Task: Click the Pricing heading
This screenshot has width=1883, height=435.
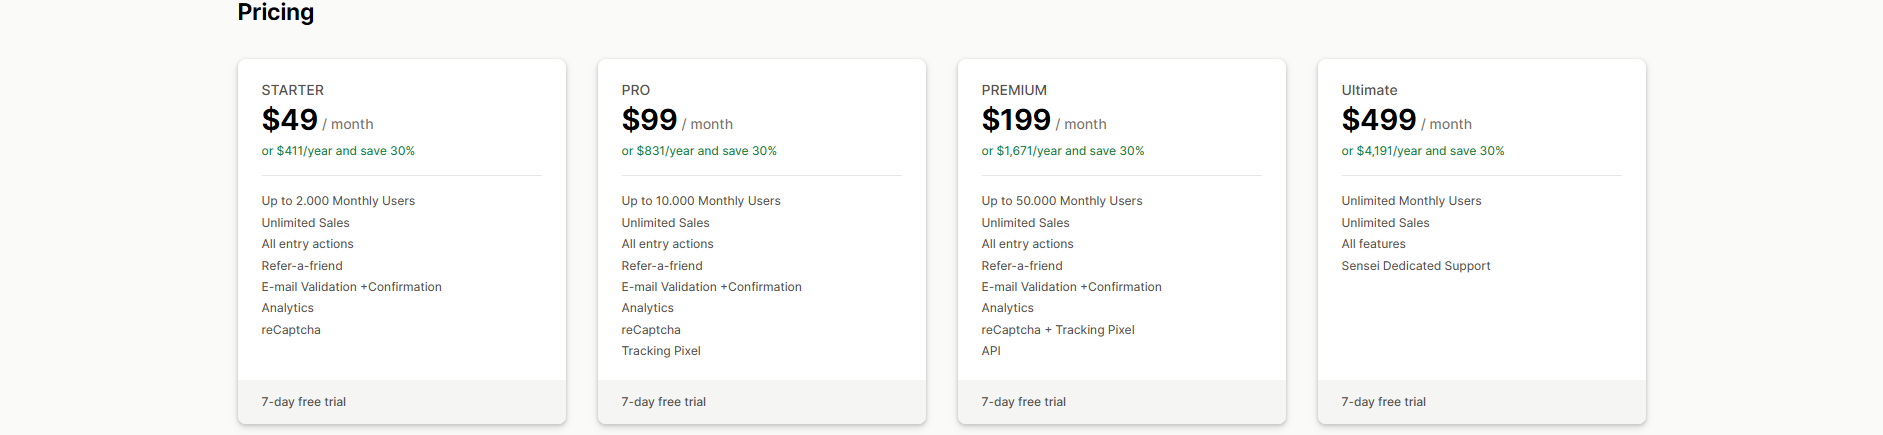Action: coord(276,13)
